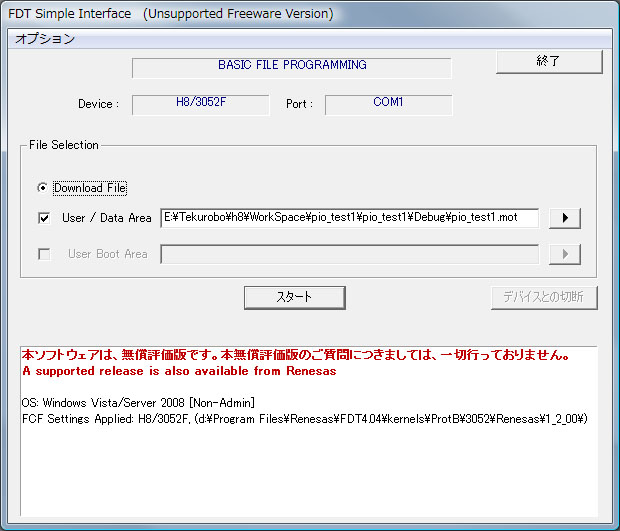
Task: Open browse arrow for User / Data Area
Action: pos(564,218)
